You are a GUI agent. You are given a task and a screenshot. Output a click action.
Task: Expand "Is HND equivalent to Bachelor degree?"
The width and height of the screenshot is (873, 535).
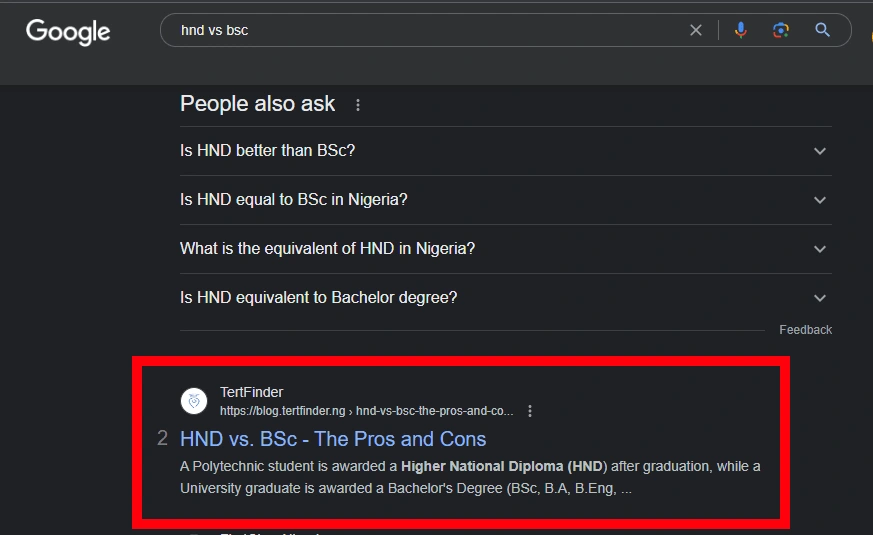pyautogui.click(x=318, y=298)
